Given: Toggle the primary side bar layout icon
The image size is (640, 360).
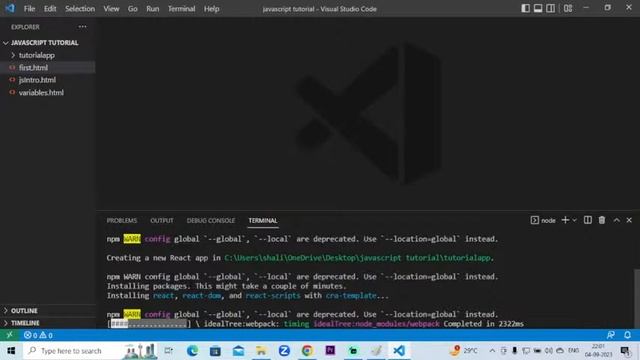Looking at the screenshot, I should click(x=525, y=8).
